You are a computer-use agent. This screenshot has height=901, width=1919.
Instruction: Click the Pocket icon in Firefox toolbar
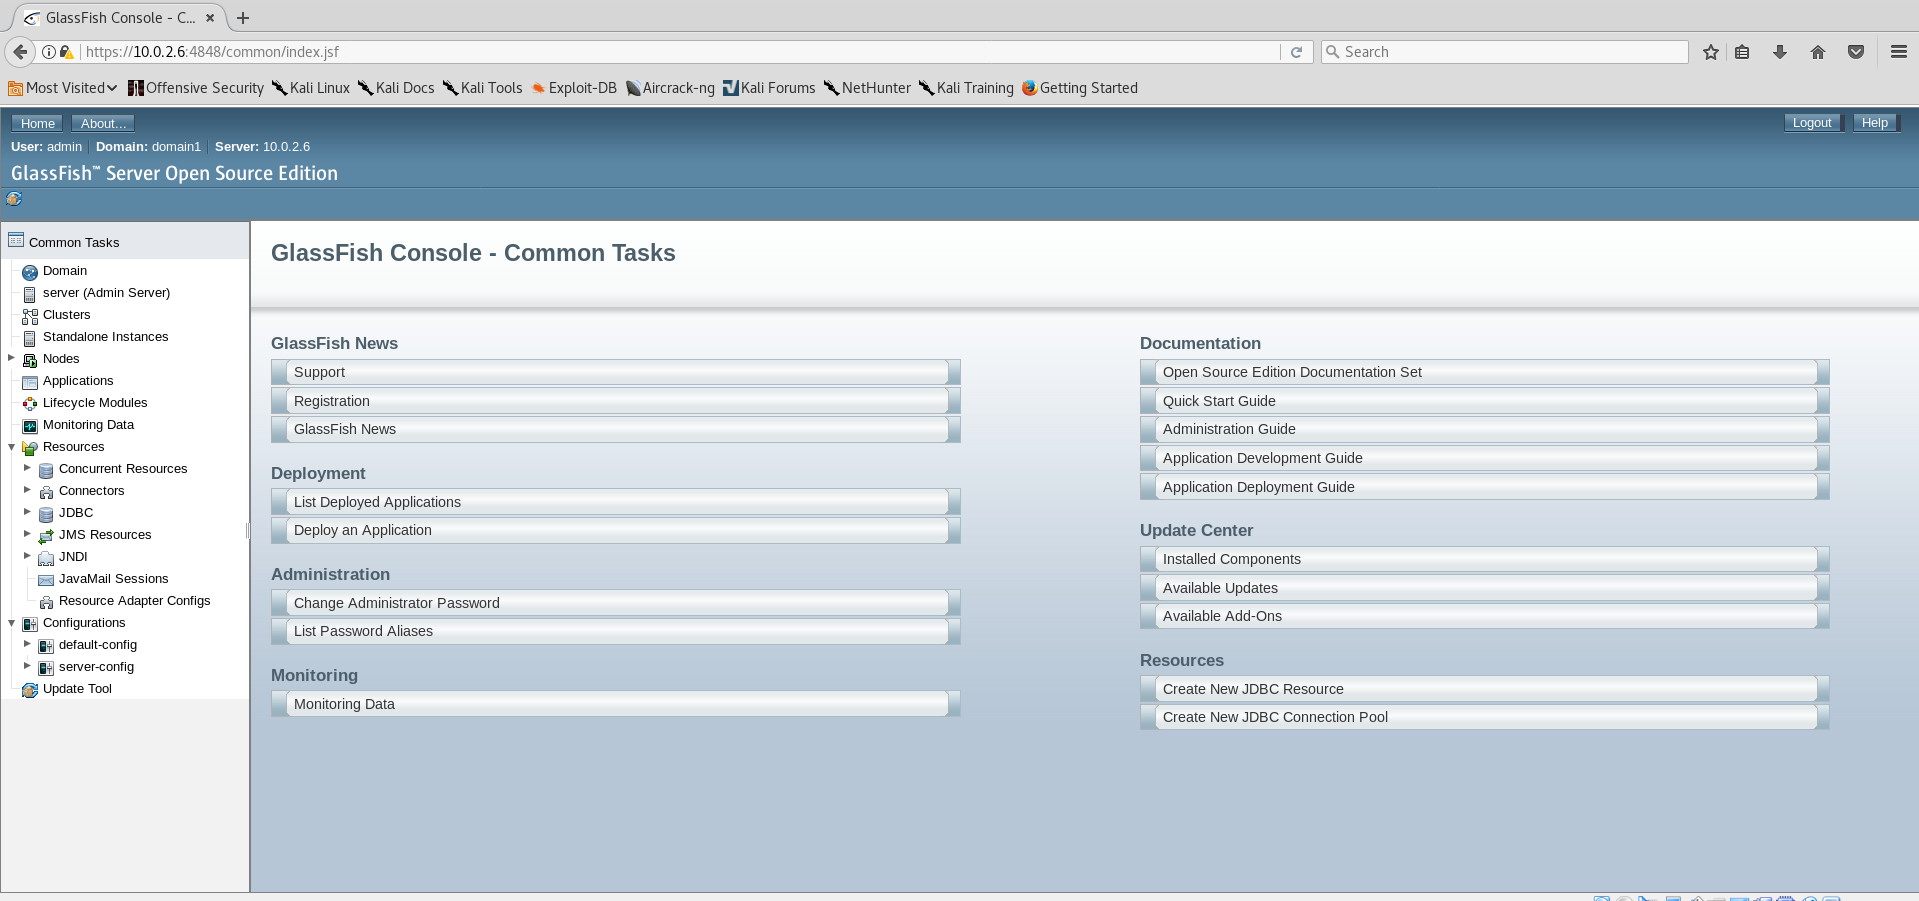(1856, 52)
